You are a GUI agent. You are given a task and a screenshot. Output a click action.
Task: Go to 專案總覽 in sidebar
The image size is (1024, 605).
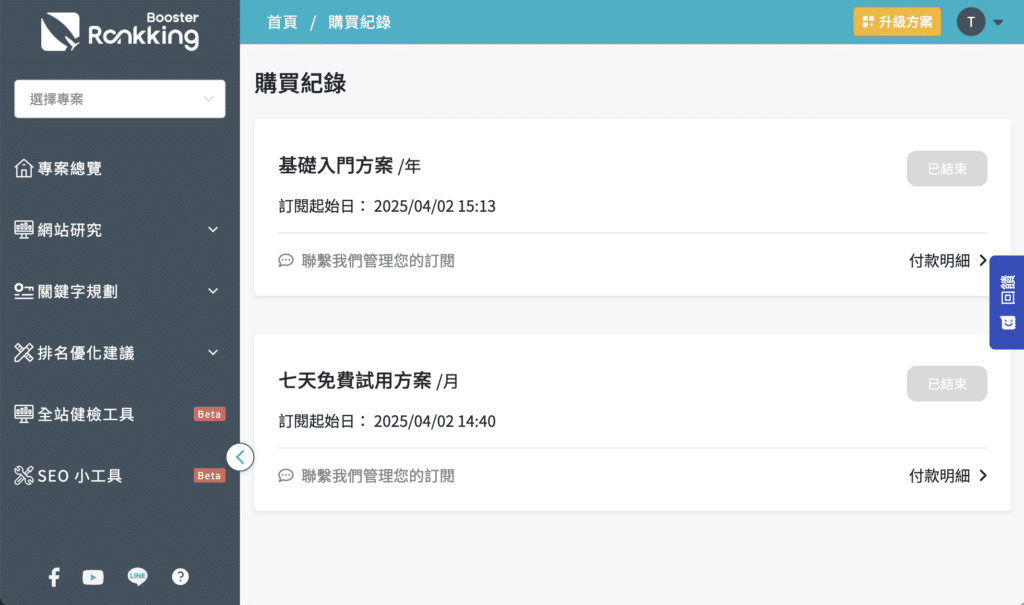point(70,169)
